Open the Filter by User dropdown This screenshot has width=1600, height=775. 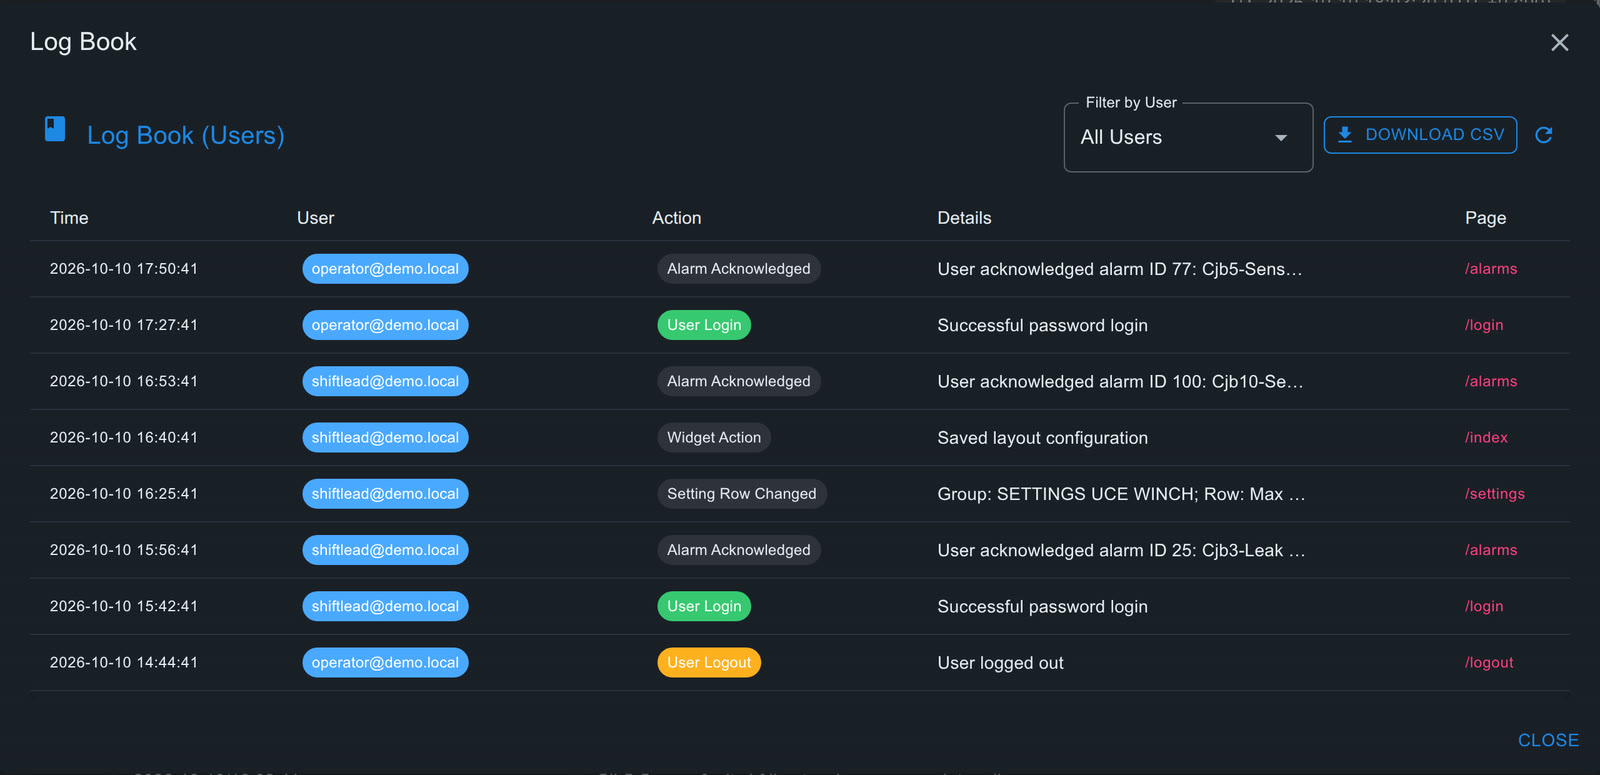click(x=1188, y=138)
